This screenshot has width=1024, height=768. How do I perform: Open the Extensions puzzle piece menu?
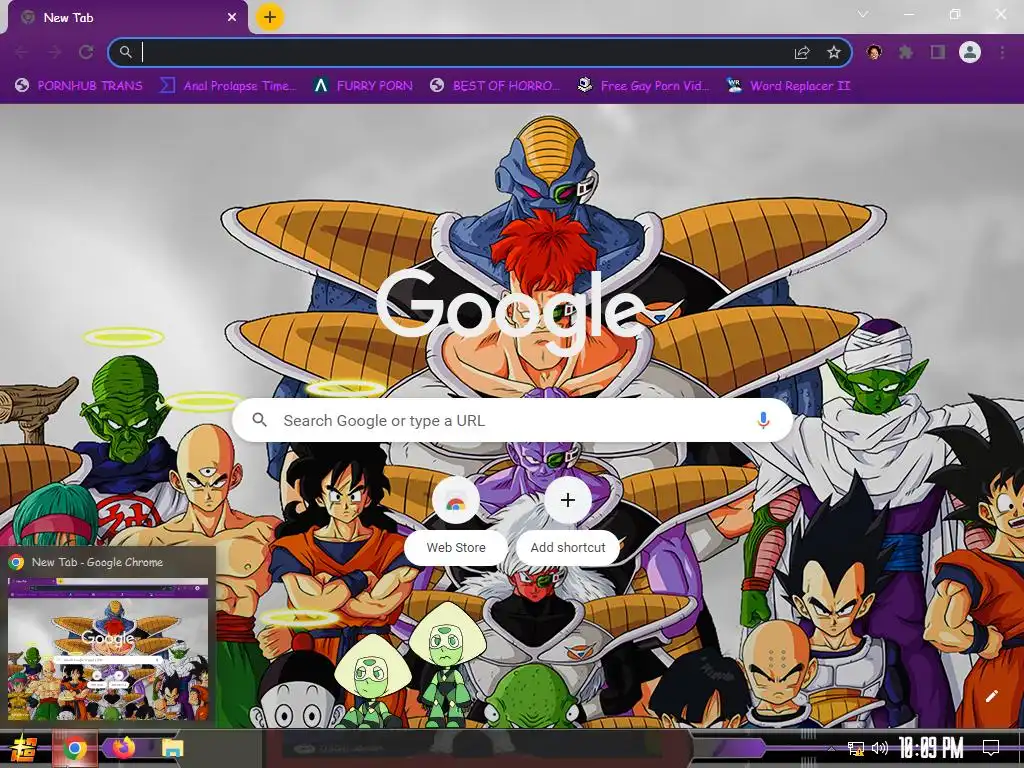pos(906,52)
